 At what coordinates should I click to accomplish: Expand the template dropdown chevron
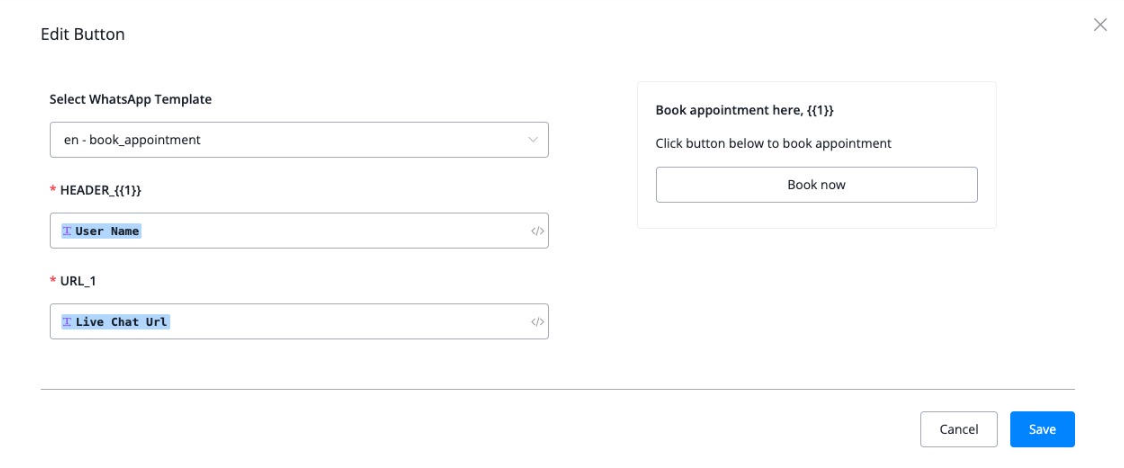pyautogui.click(x=533, y=140)
